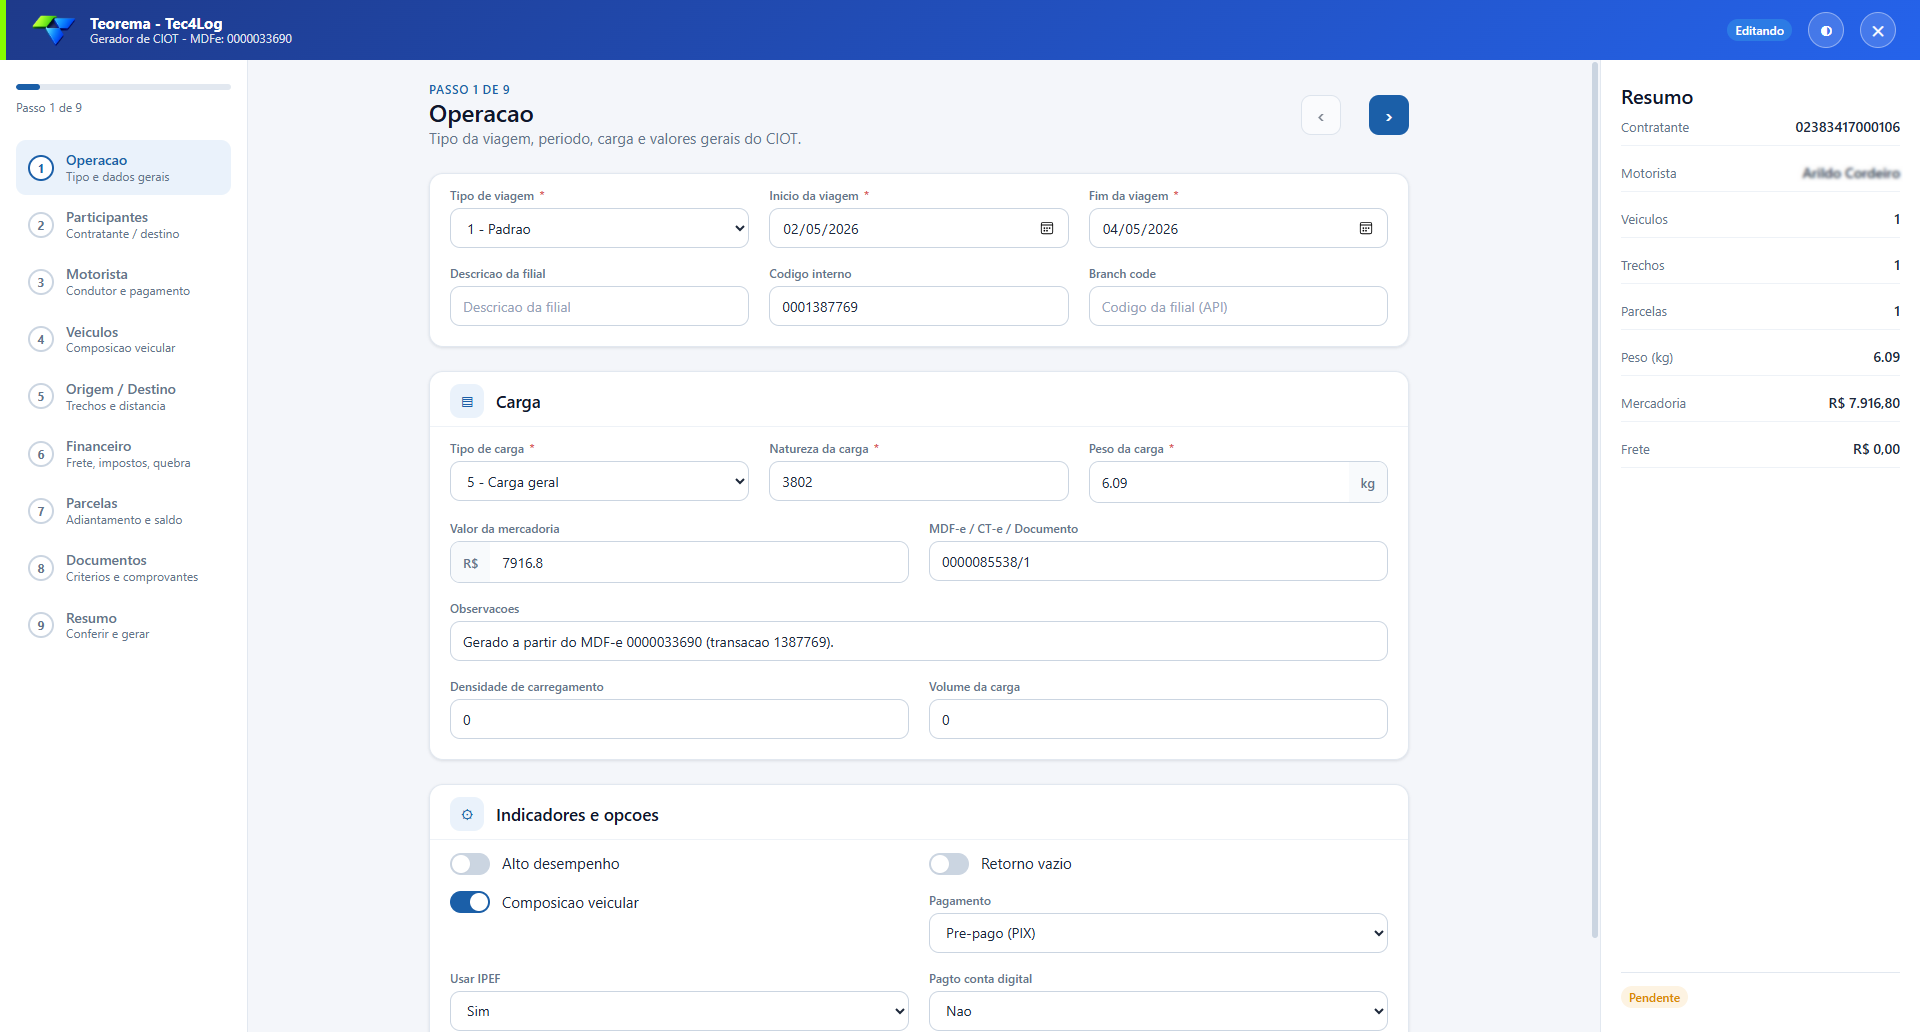
Task: Go to next step with arrow button
Action: pyautogui.click(x=1388, y=115)
